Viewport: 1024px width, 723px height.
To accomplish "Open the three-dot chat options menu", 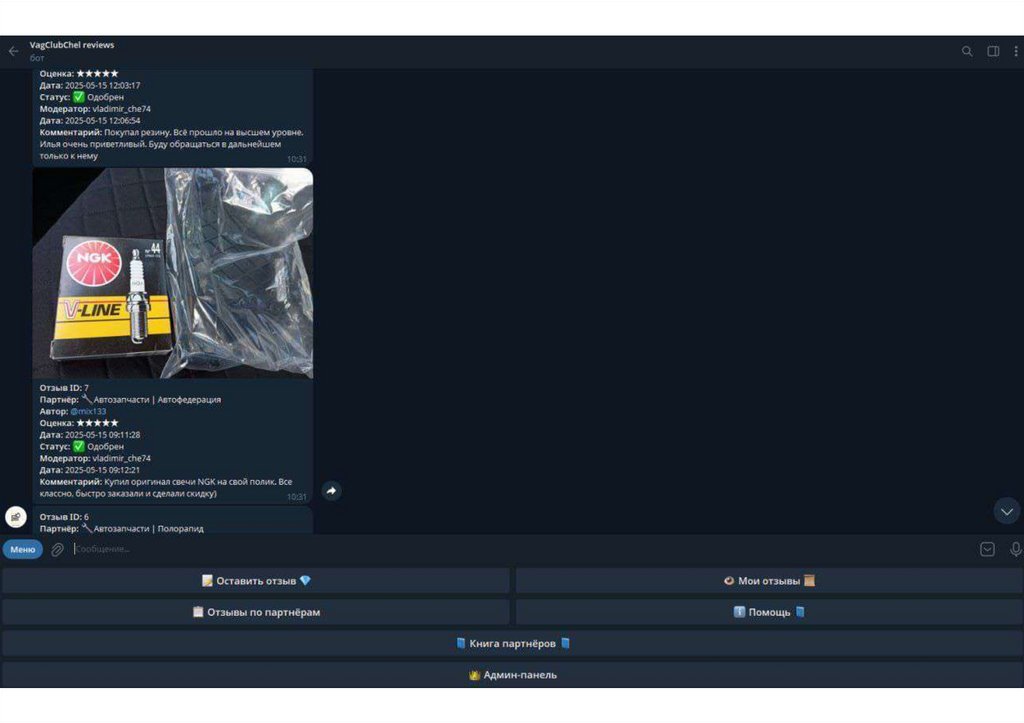I will 1016,51.
